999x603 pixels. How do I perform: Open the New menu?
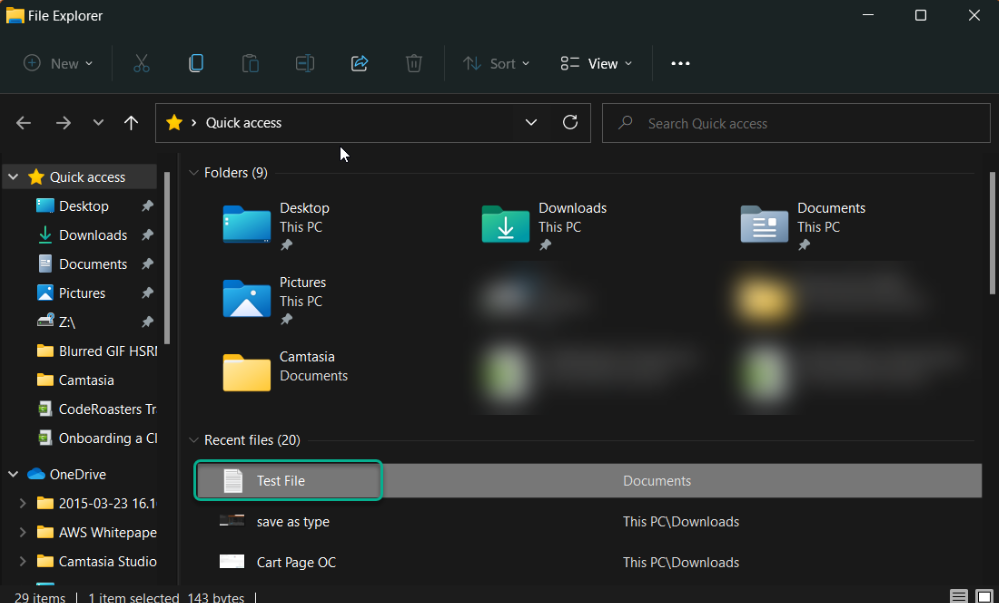(x=57, y=63)
